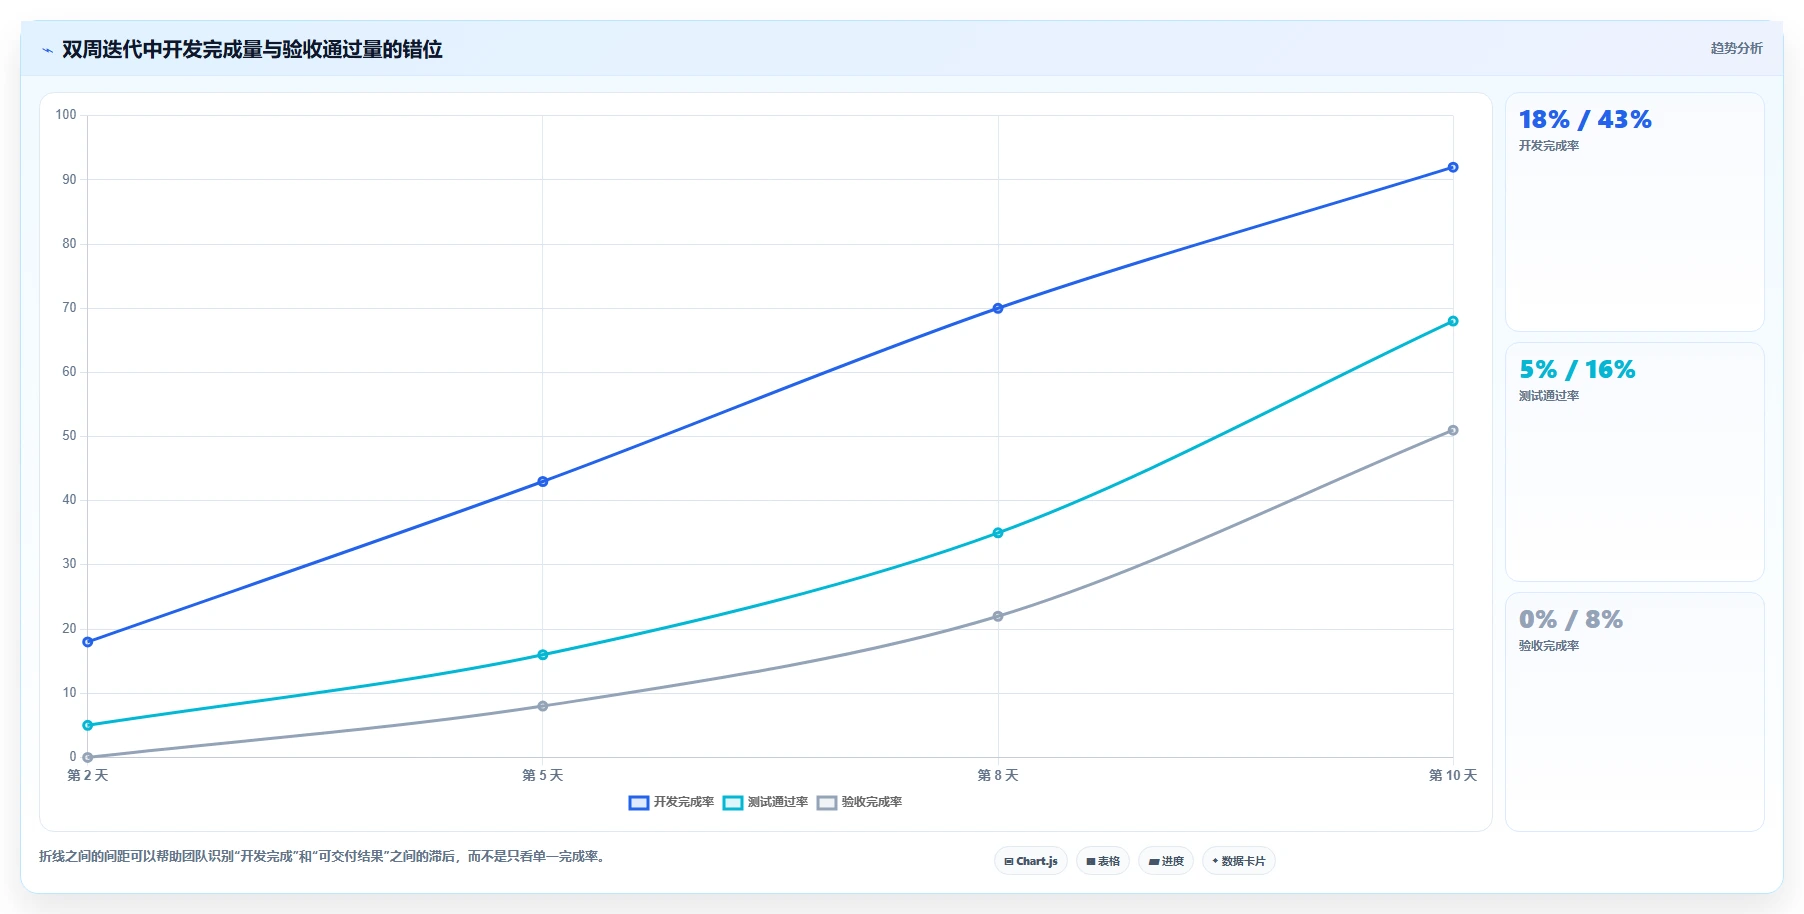Screen dimensions: 1804x914
Task: Click 测试通过率 data point at 第 5 天
Action: pos(543,655)
